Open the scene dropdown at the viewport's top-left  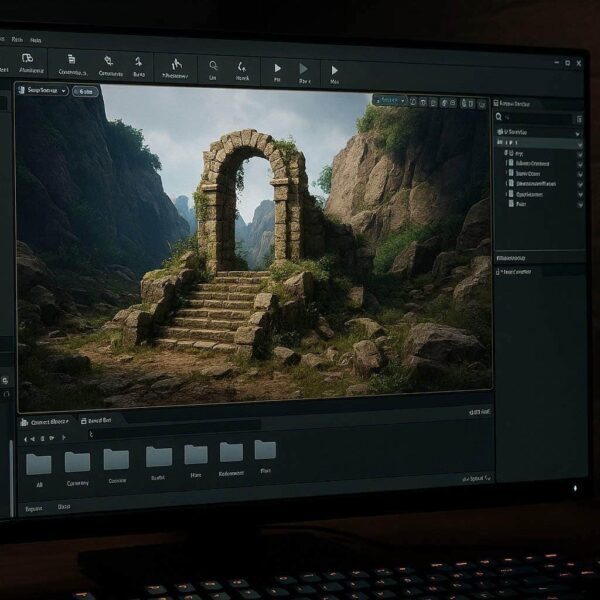[x=43, y=90]
